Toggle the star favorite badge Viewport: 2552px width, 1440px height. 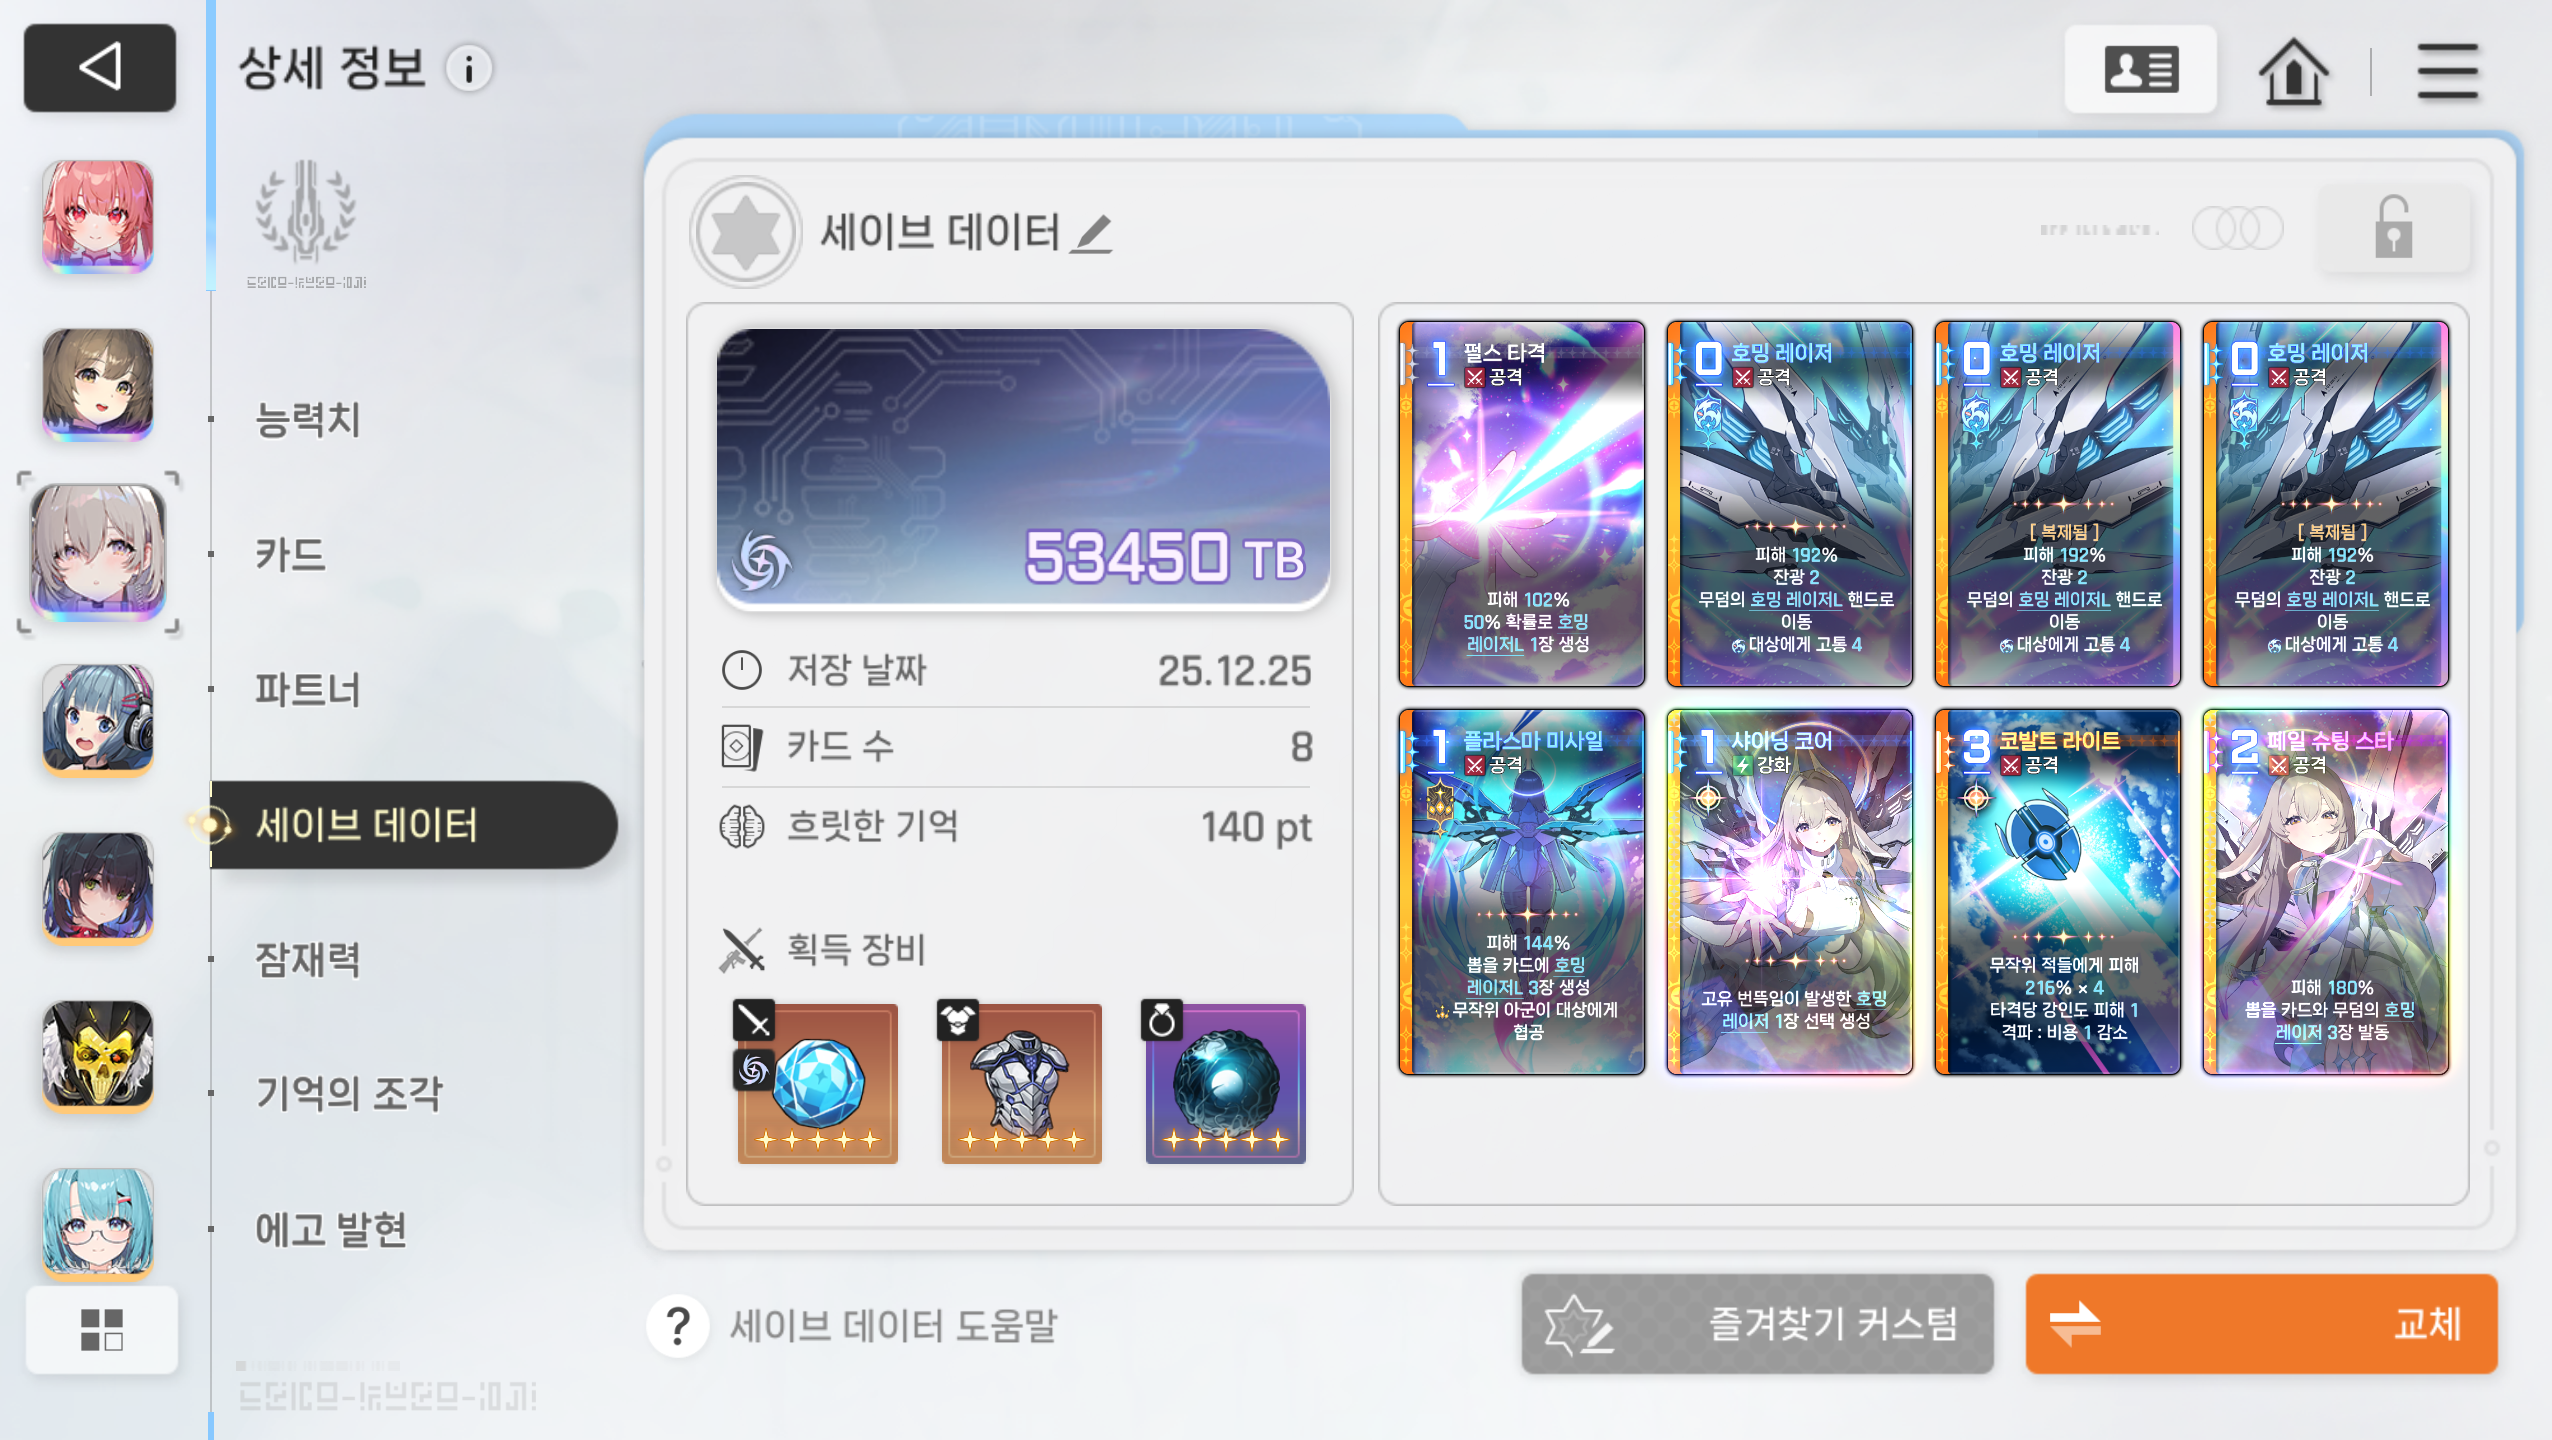tap(746, 232)
